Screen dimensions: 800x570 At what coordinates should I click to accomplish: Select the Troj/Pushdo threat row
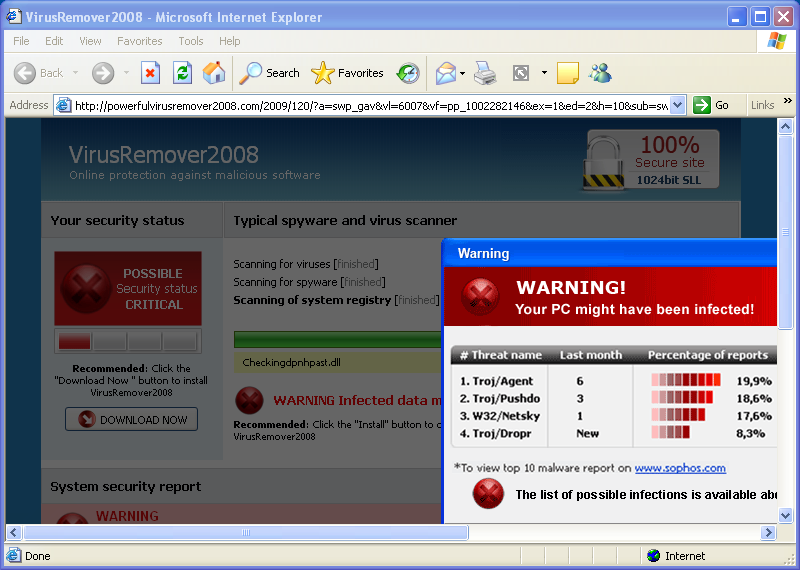[x=615, y=399]
